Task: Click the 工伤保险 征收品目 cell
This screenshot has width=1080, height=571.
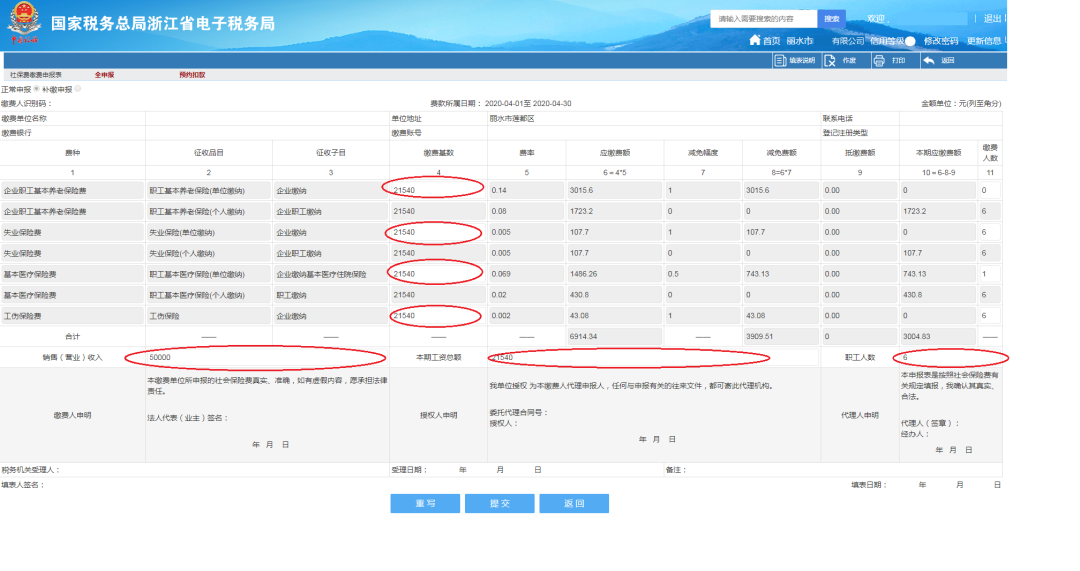Action: tap(209, 316)
